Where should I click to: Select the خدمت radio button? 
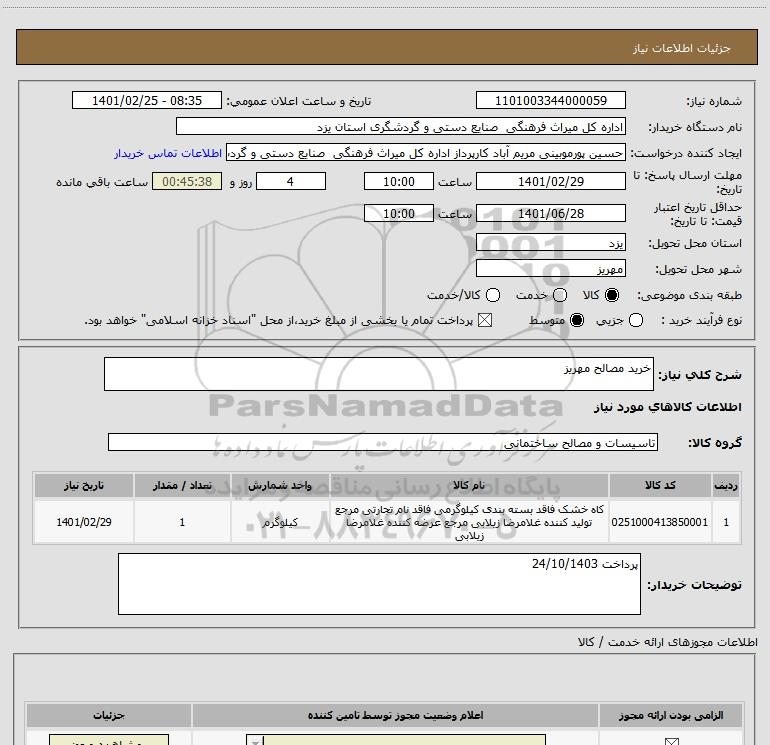560,295
